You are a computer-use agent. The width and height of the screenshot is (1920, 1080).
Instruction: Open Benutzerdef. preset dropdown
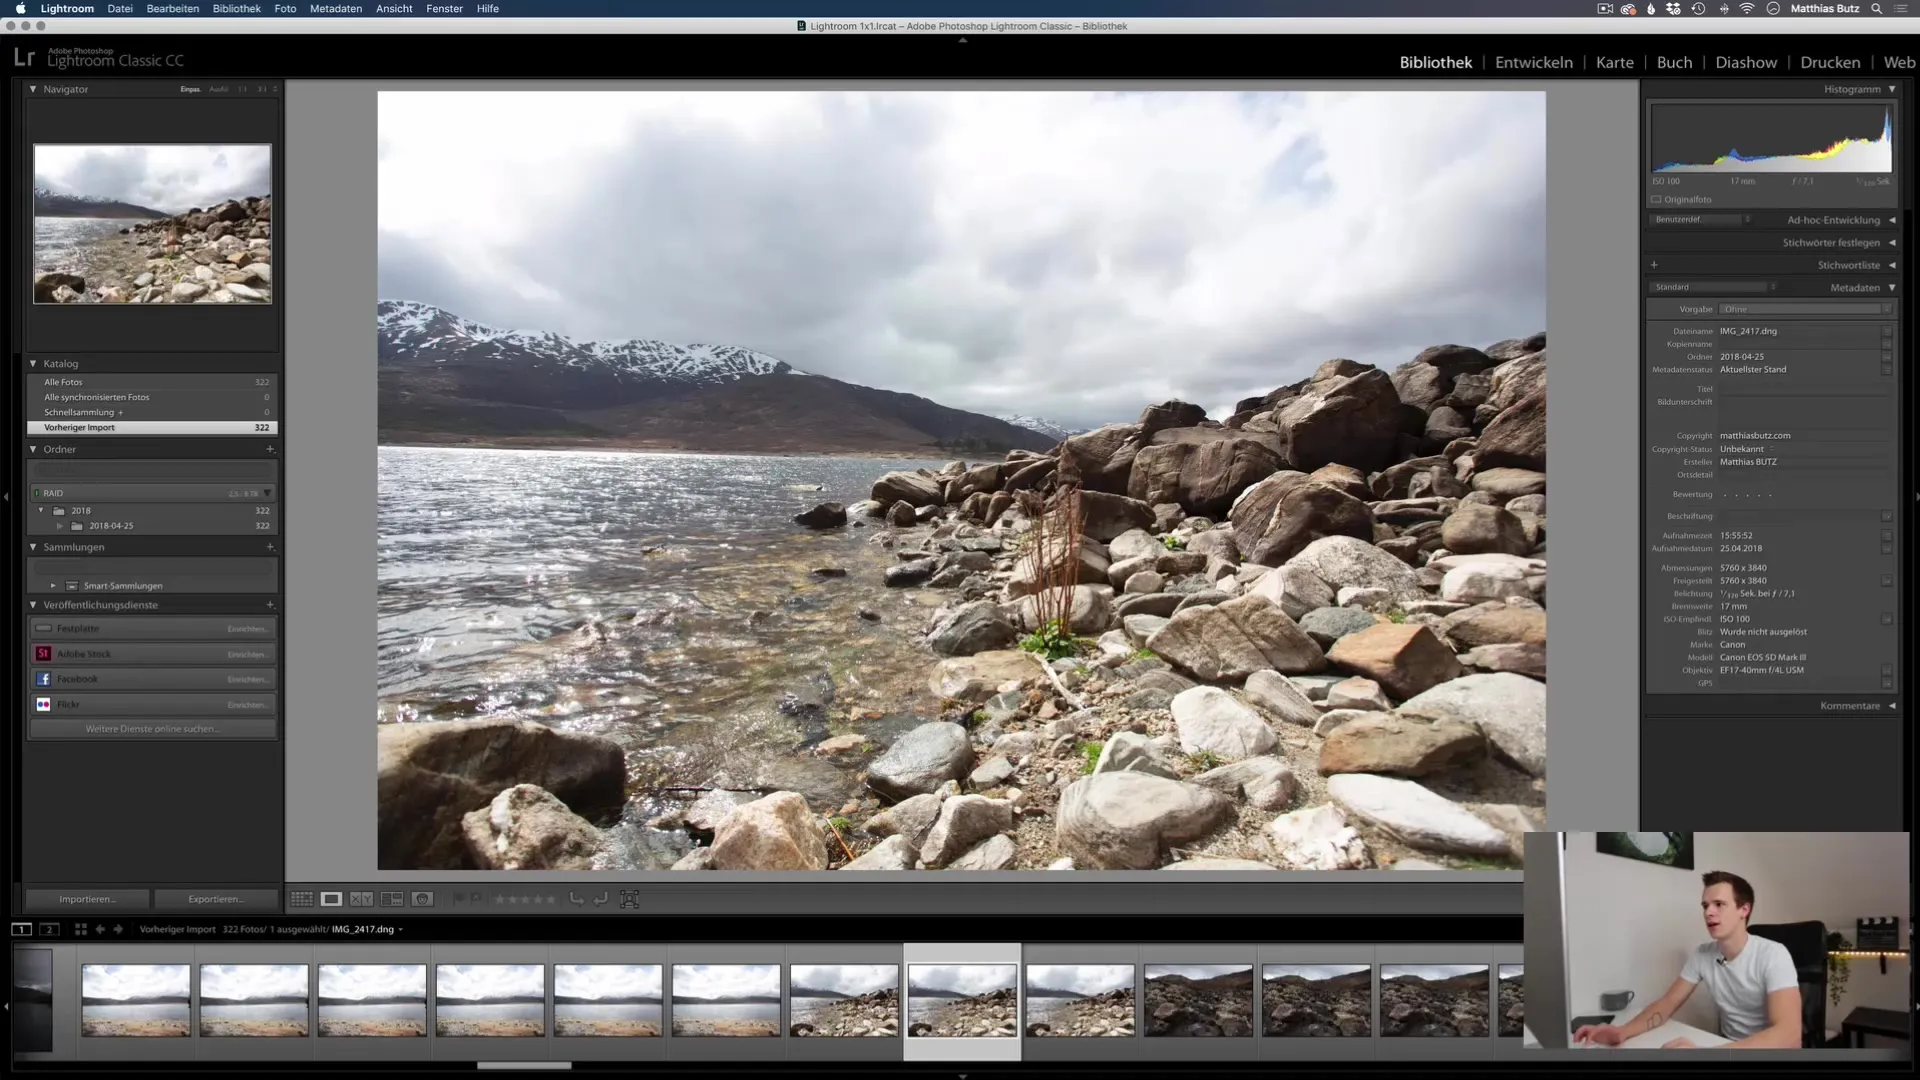coord(1702,219)
